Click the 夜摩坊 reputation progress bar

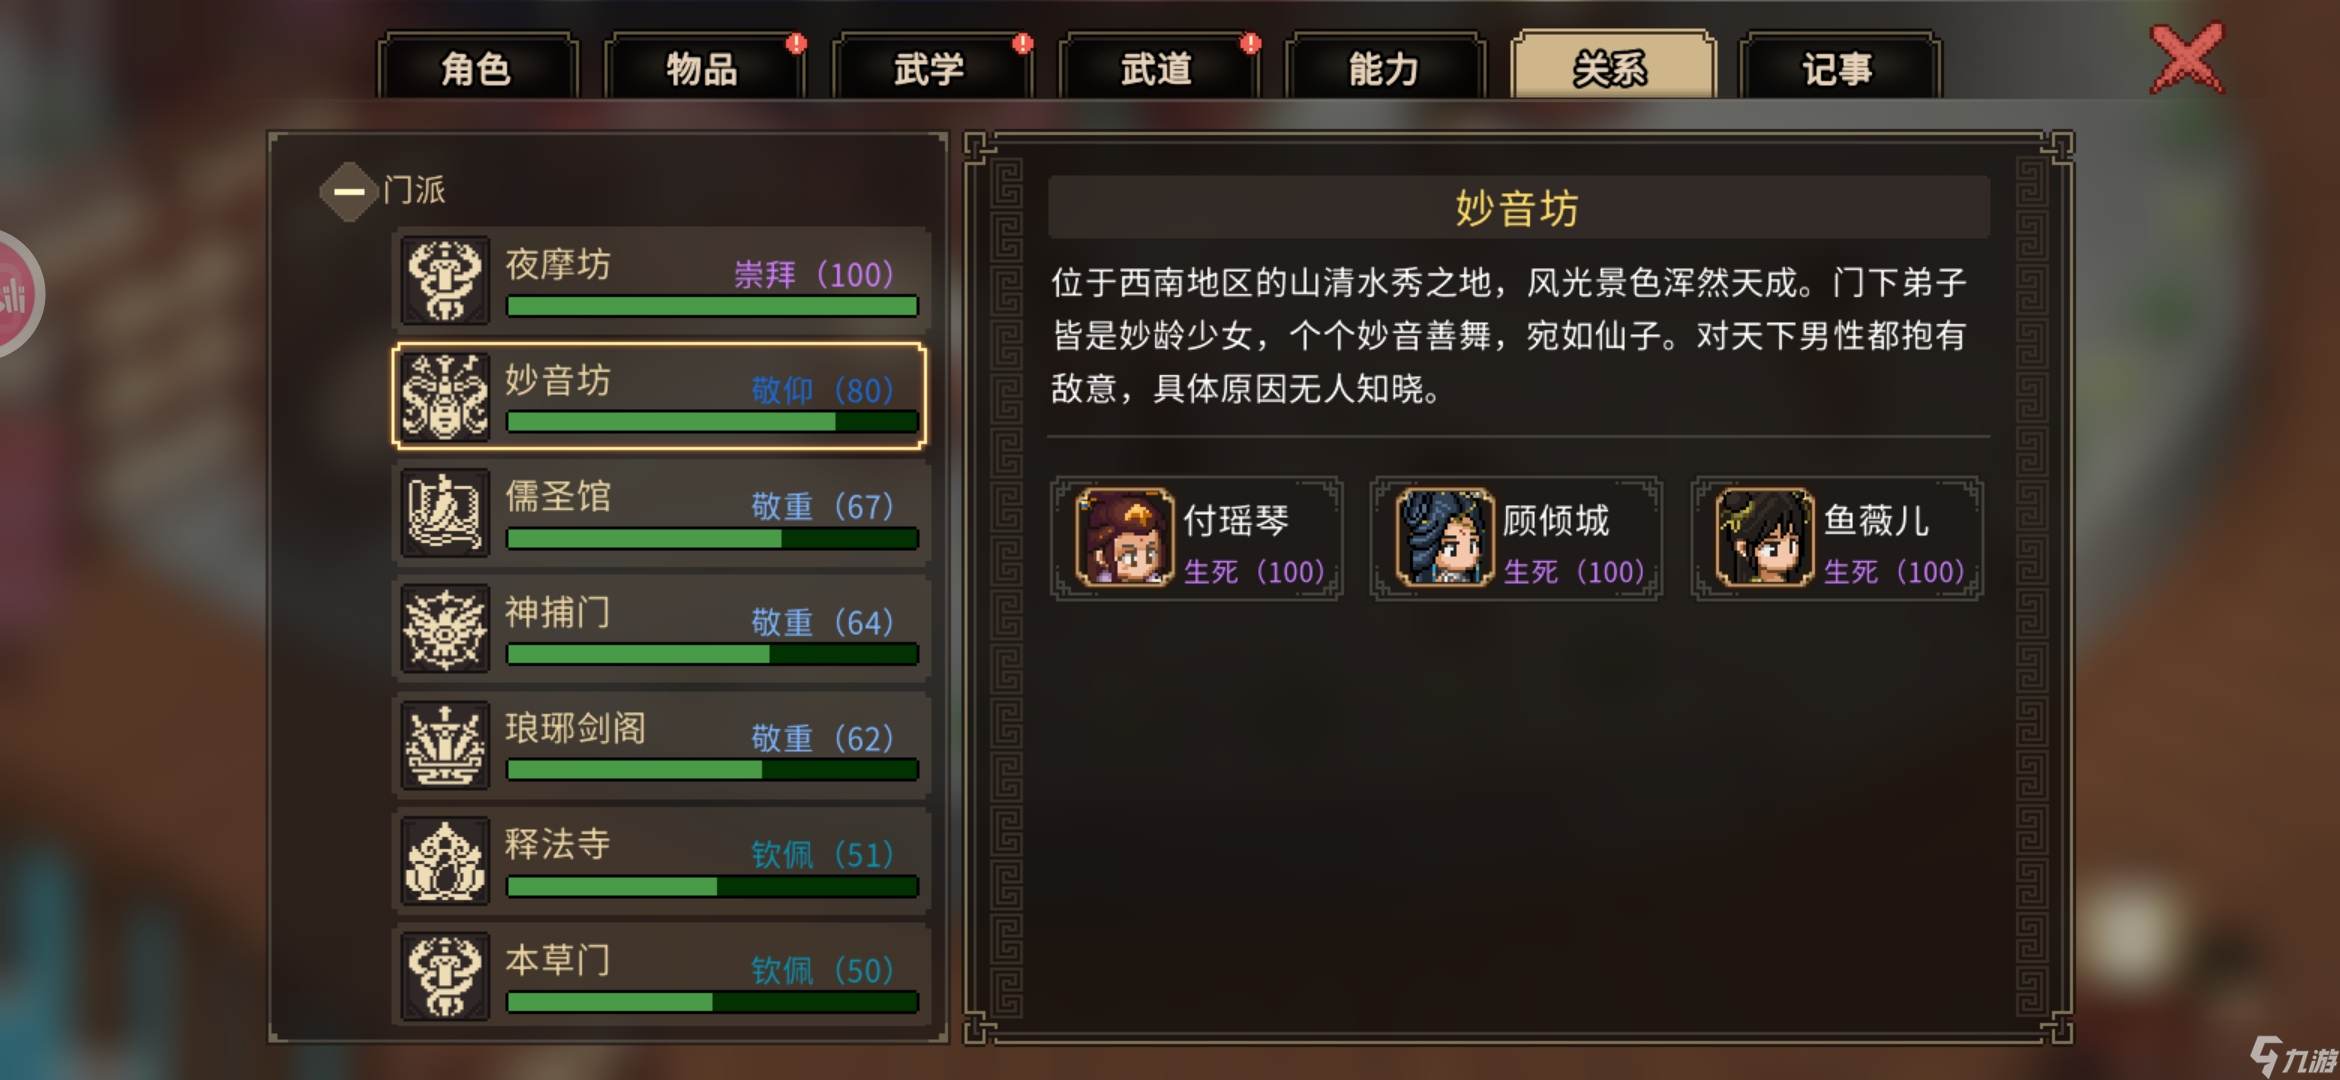pyautogui.click(x=712, y=306)
